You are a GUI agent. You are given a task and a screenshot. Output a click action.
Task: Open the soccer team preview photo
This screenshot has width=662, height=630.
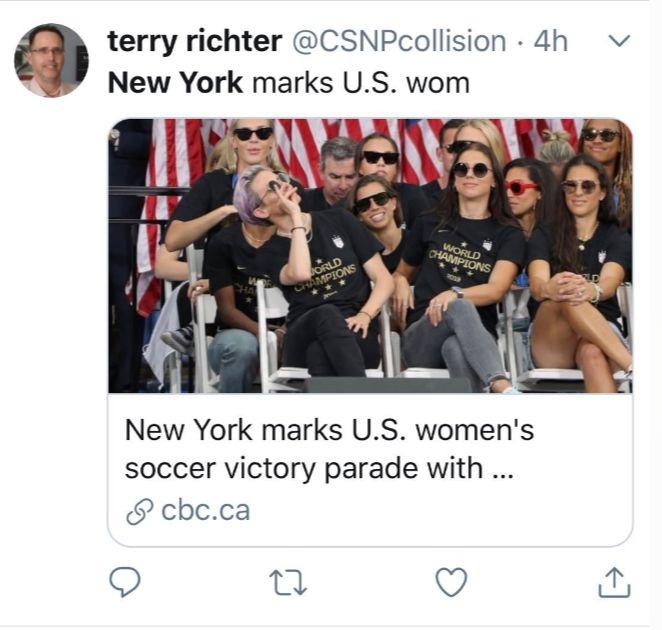click(x=370, y=255)
